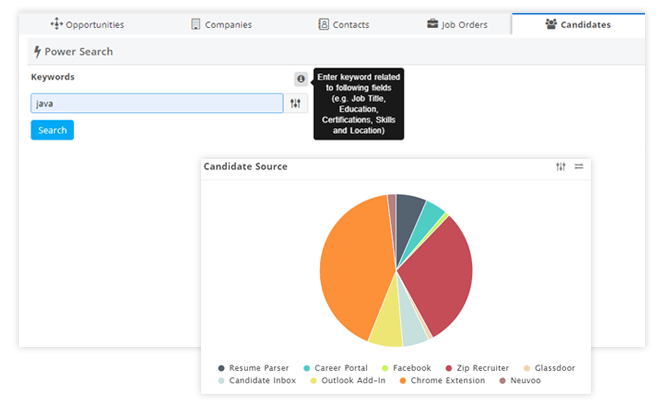This screenshot has width=670, height=400.
Task: Toggle Candidate Inbox legend item
Action: (x=257, y=380)
